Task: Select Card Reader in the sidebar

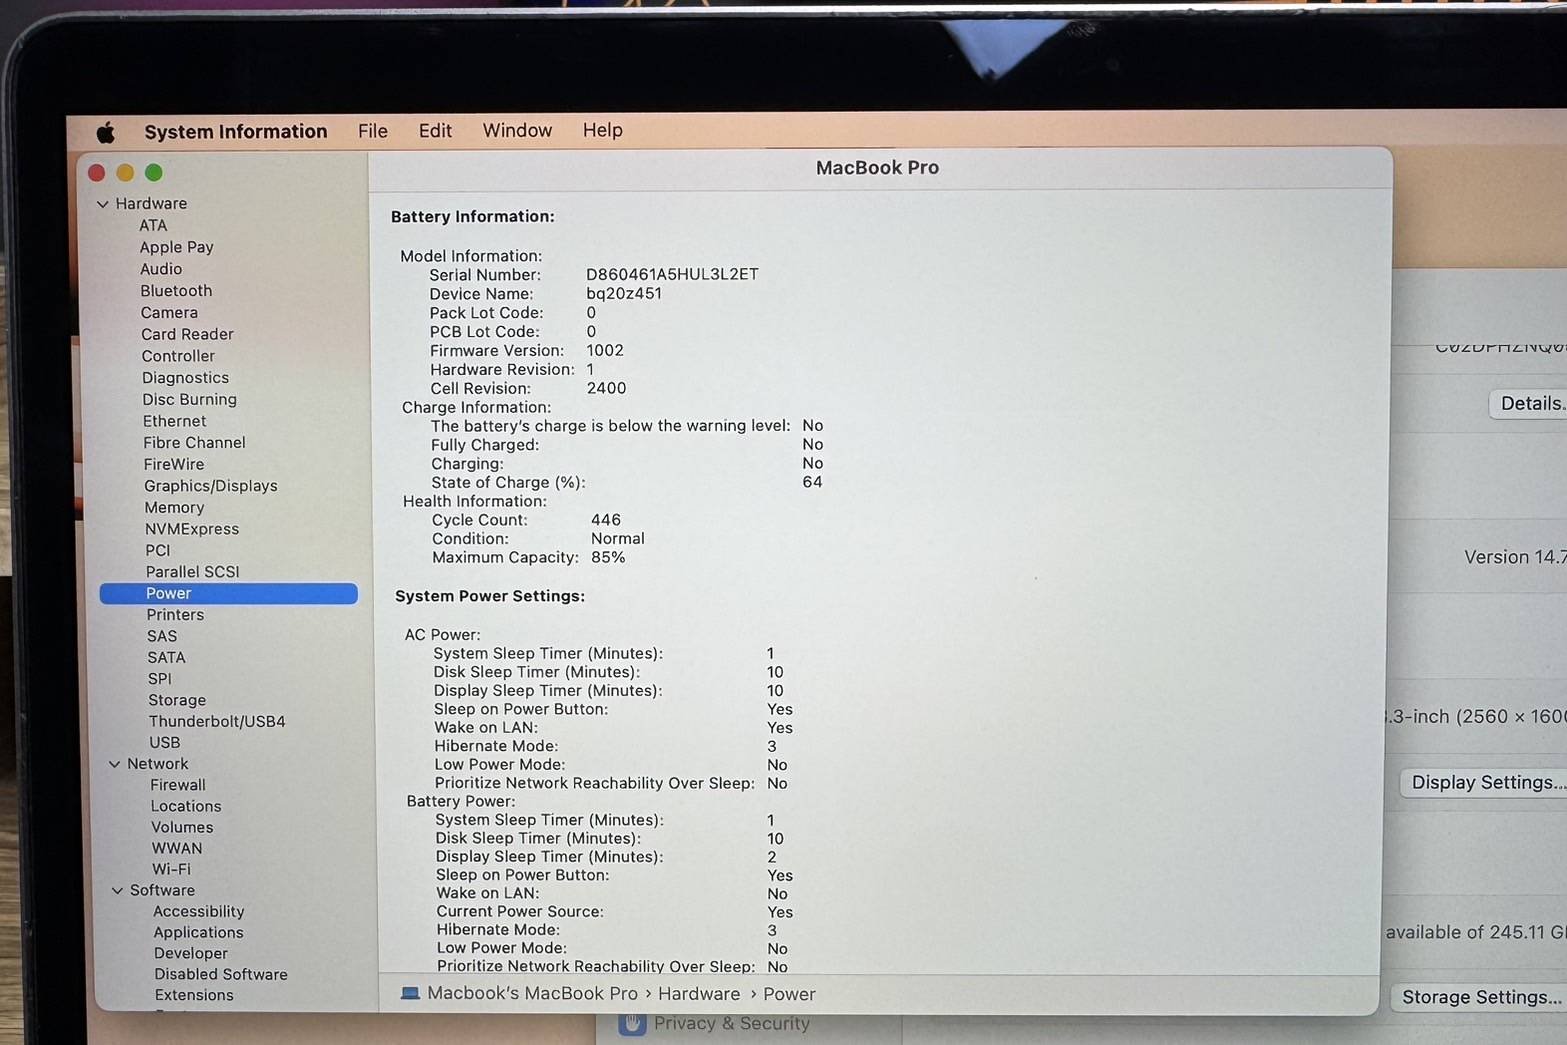Action: click(x=187, y=334)
